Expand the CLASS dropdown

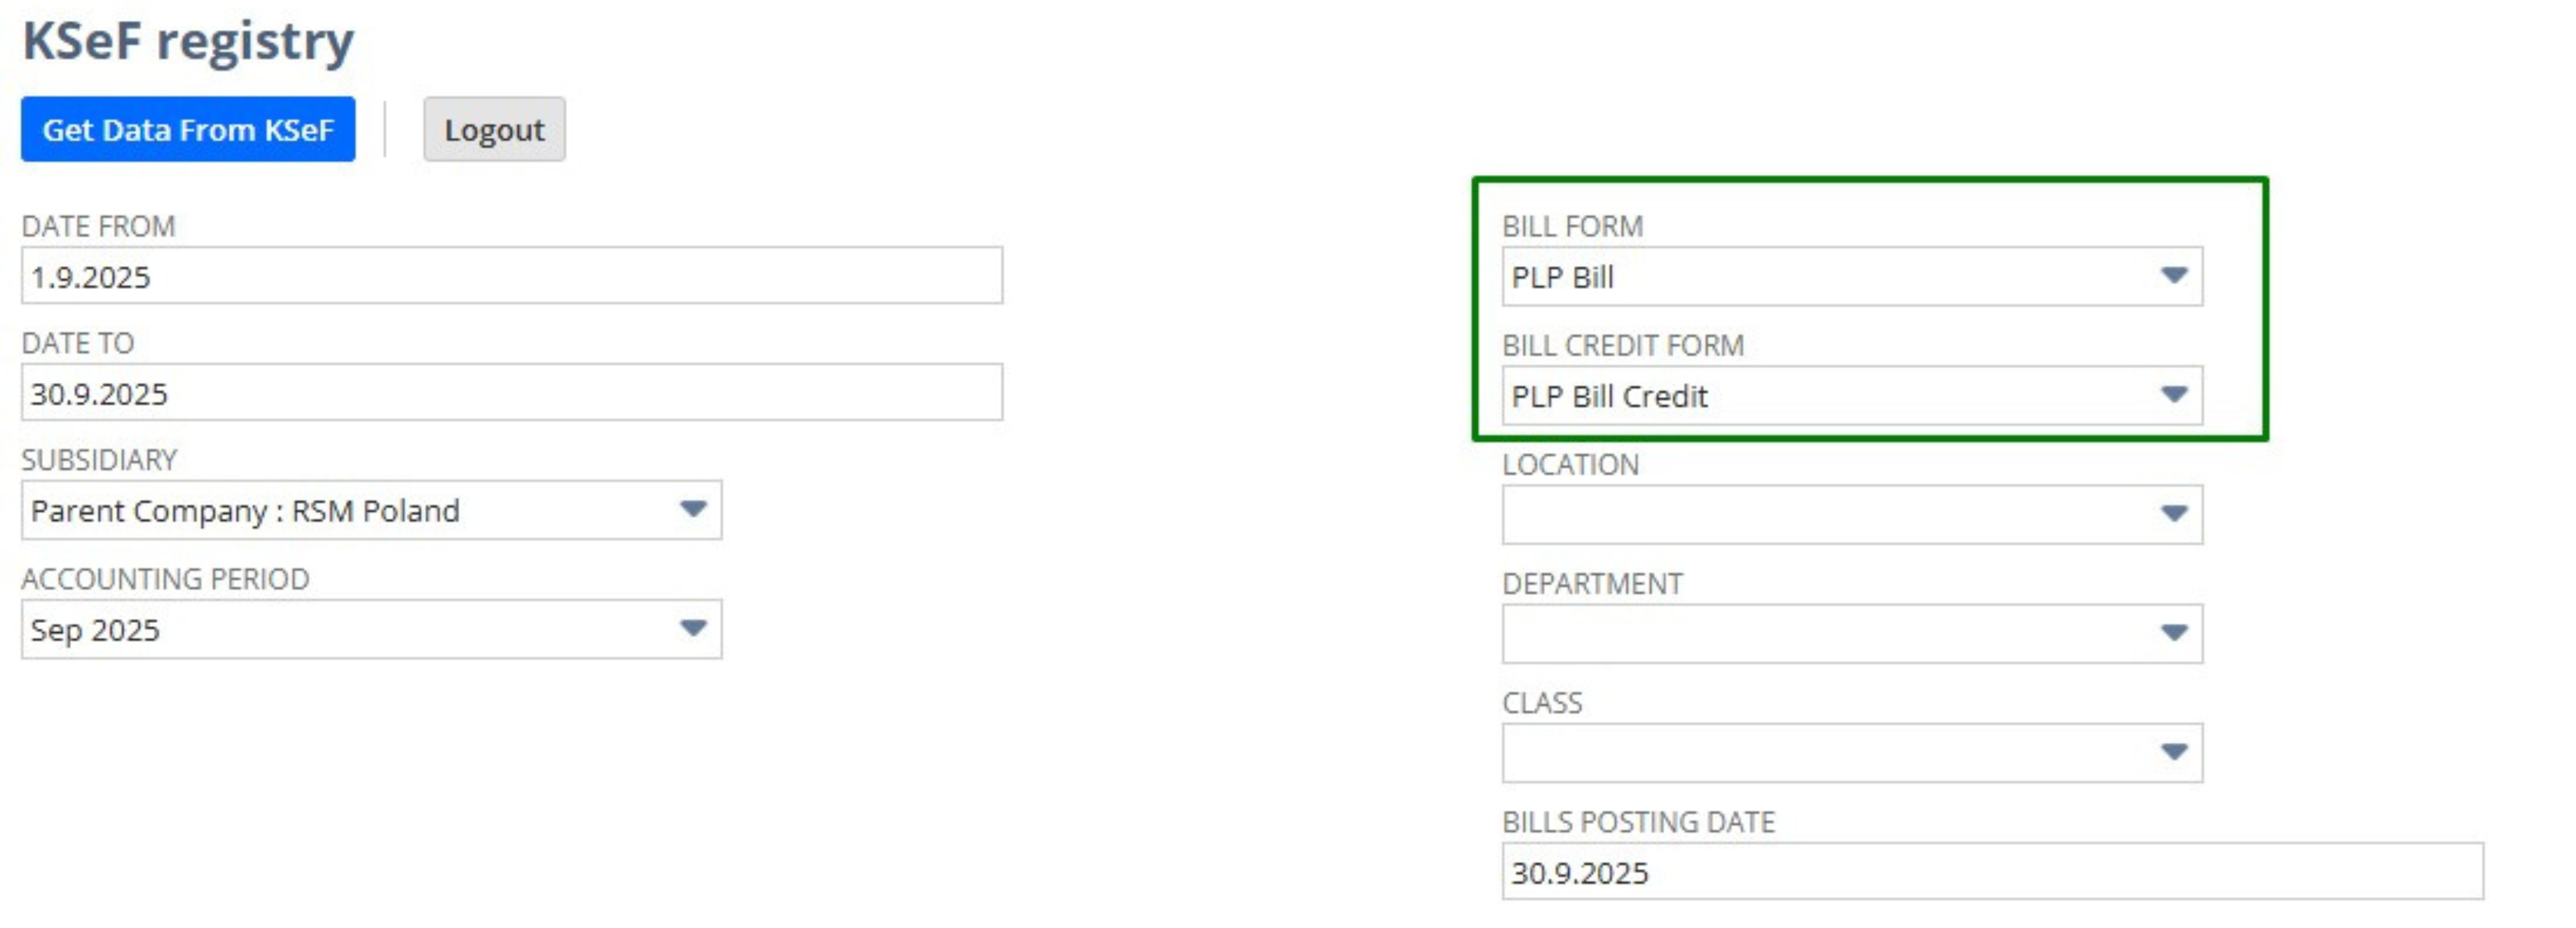tap(1850, 752)
